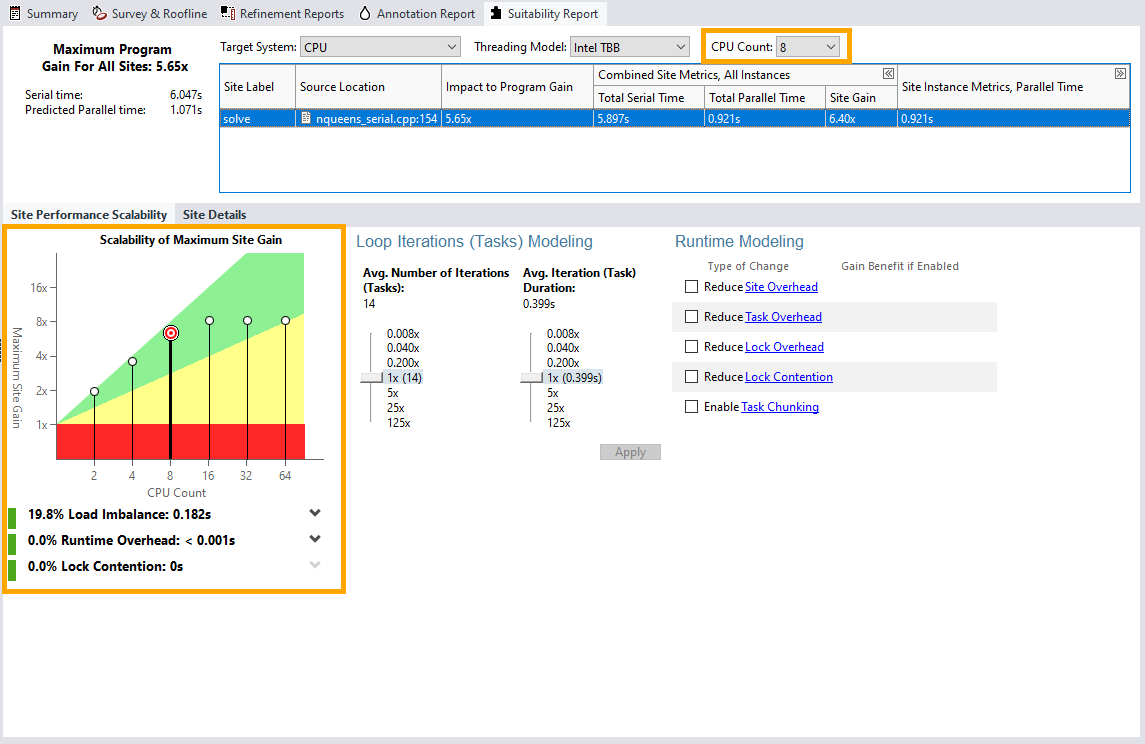Expand the Site Instance Metrics column group
The width and height of the screenshot is (1145, 744).
pos(1120,74)
